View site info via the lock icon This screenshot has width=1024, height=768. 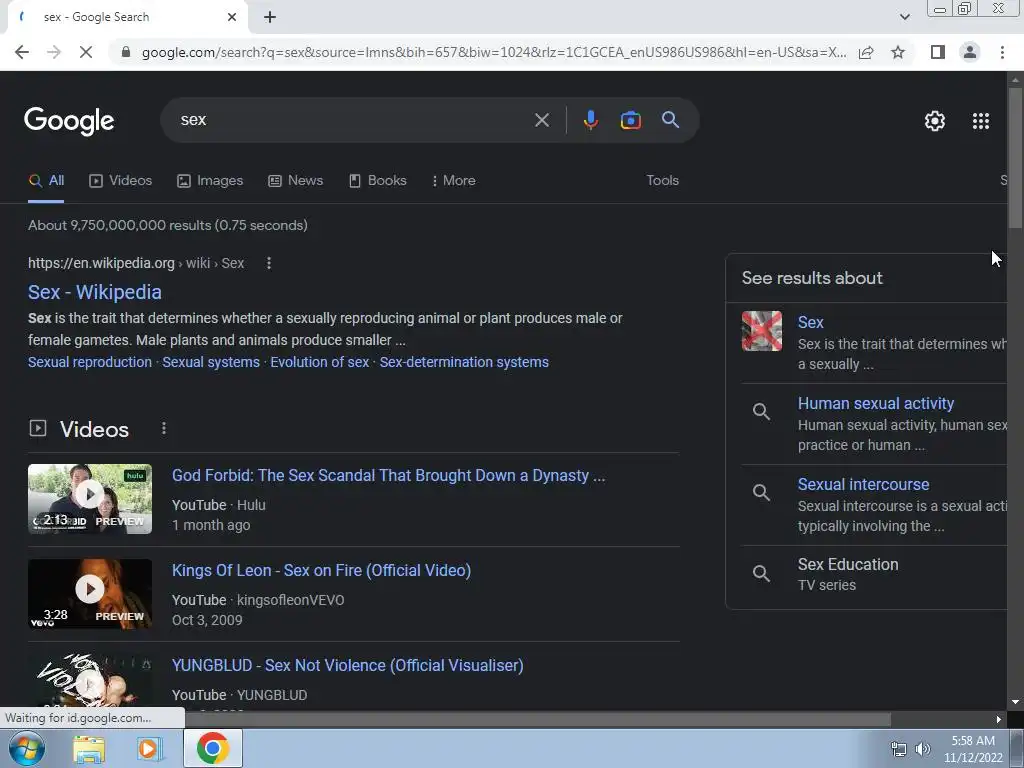click(x=126, y=52)
